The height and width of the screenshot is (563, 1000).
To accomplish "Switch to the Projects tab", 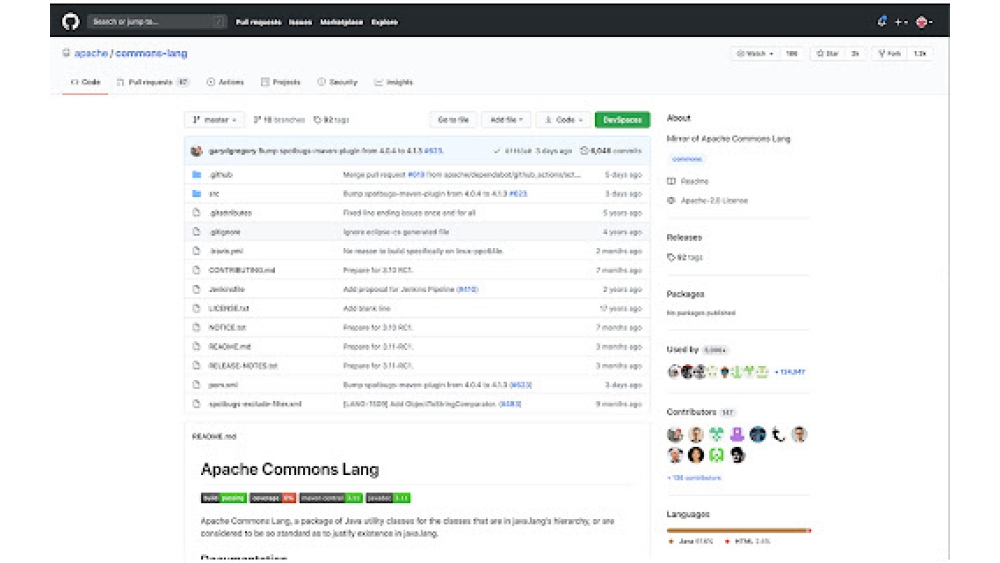I will (281, 82).
